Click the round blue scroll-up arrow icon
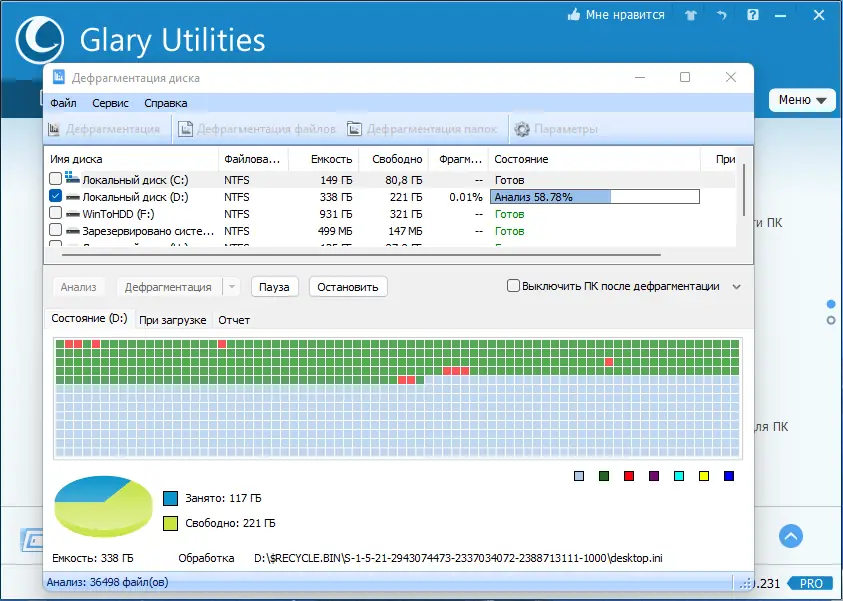This screenshot has width=843, height=601. pos(790,536)
